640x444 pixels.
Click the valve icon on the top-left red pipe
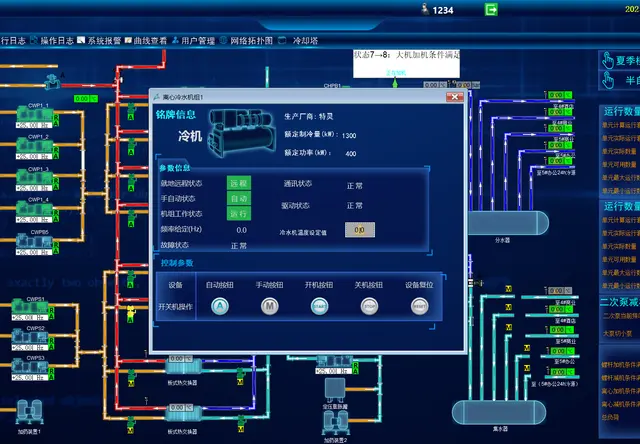tap(52, 82)
